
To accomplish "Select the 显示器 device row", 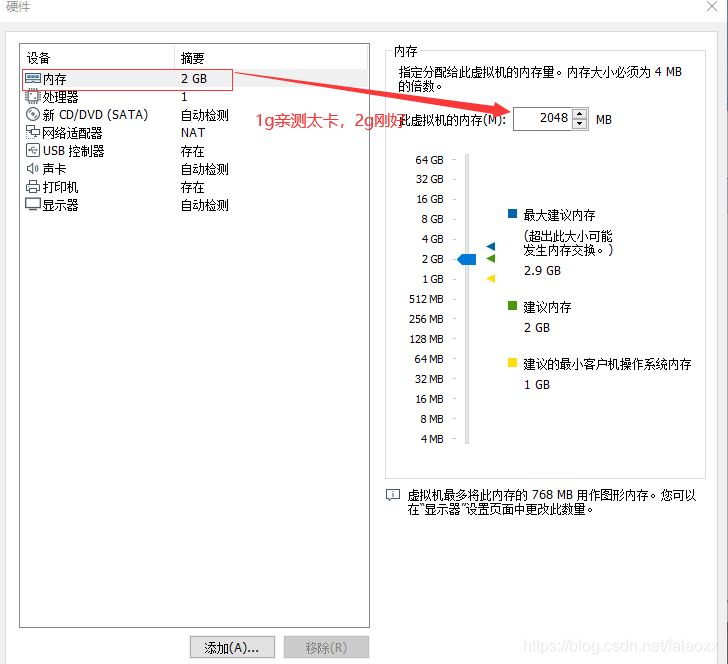I will (194, 205).
